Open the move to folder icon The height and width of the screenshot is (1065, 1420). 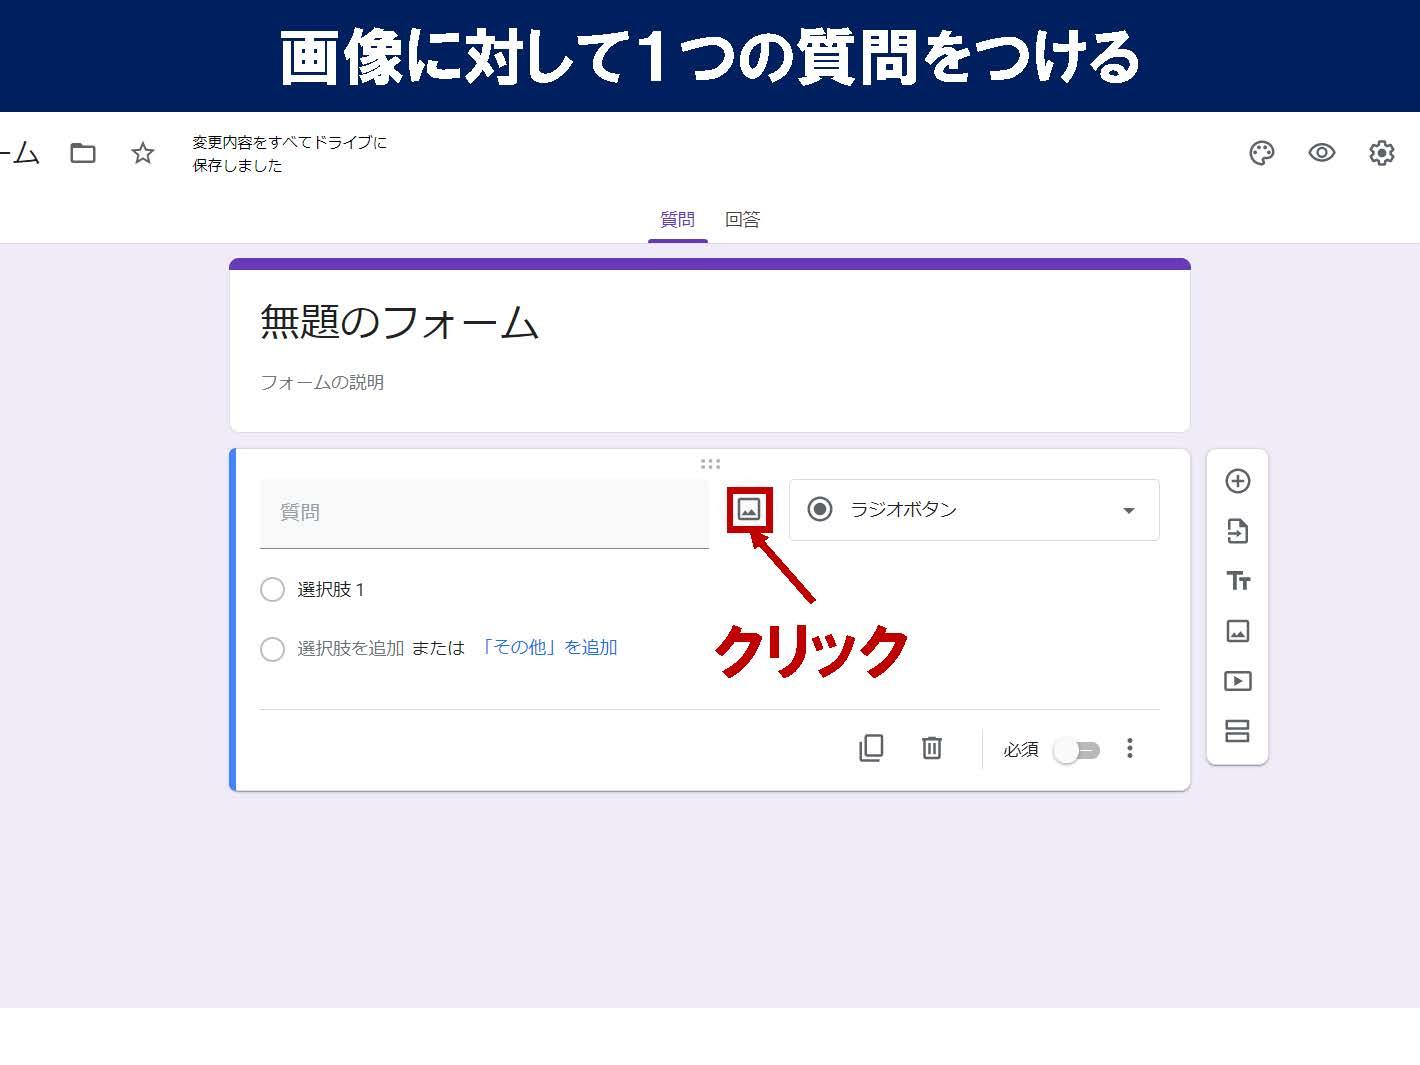click(x=83, y=153)
